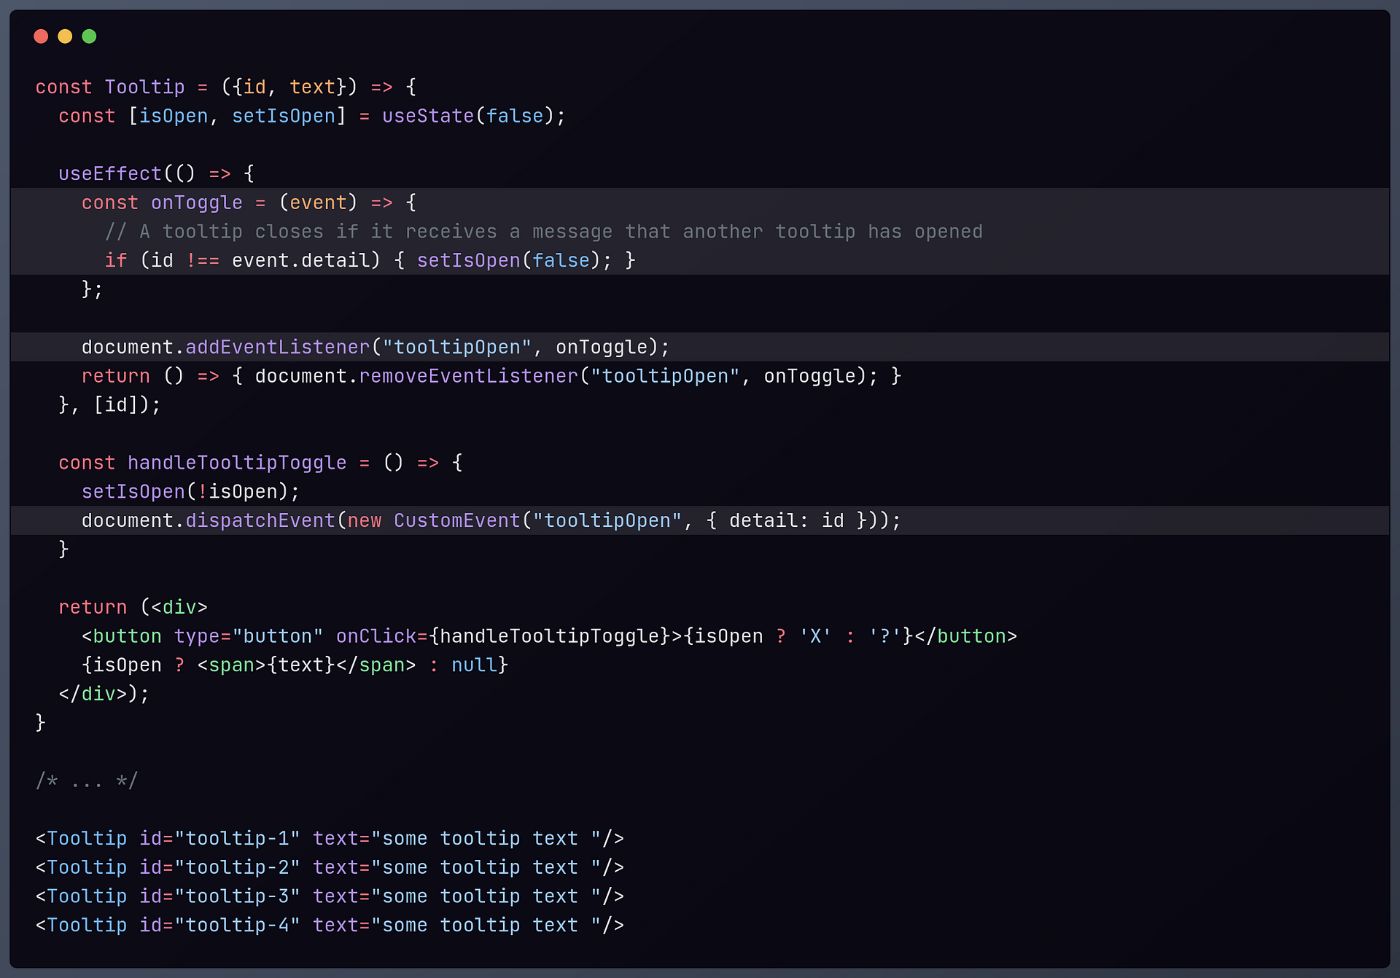Click 'event.detail' in the if condition
The height and width of the screenshot is (978, 1400).
[x=301, y=261]
